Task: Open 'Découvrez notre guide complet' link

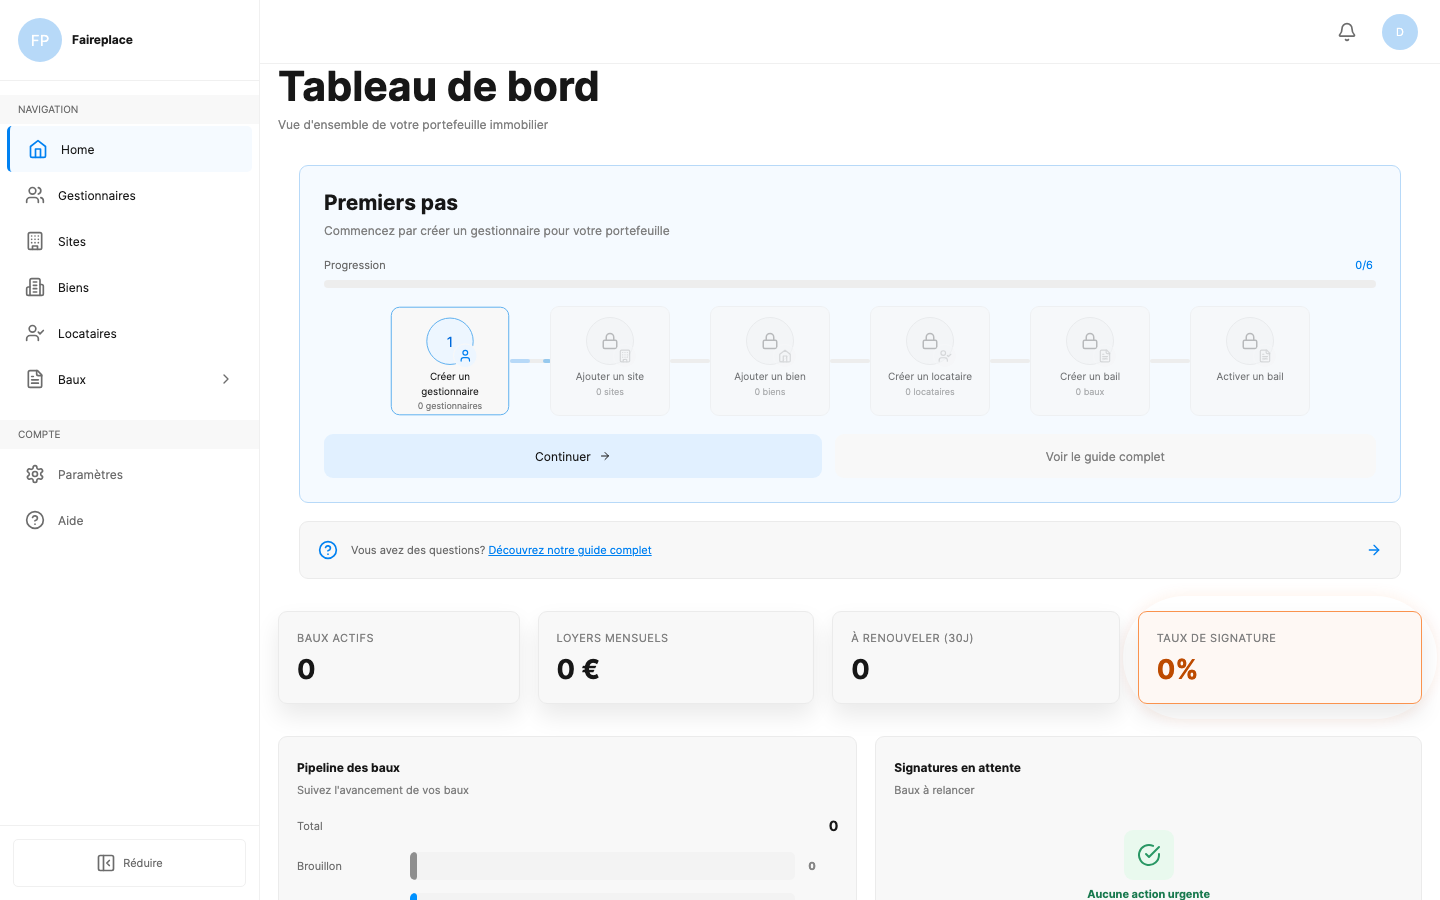Action: [570, 549]
